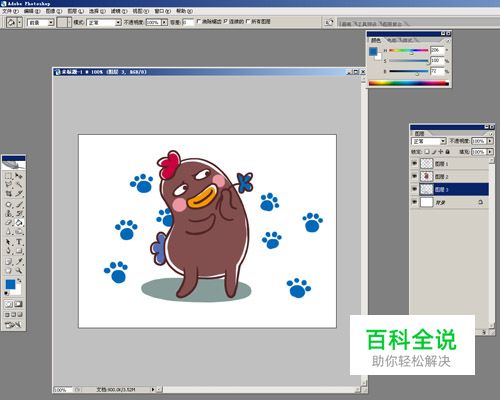Reset default colors in toolbox
Screen dimensions: 500x400
click(7, 293)
